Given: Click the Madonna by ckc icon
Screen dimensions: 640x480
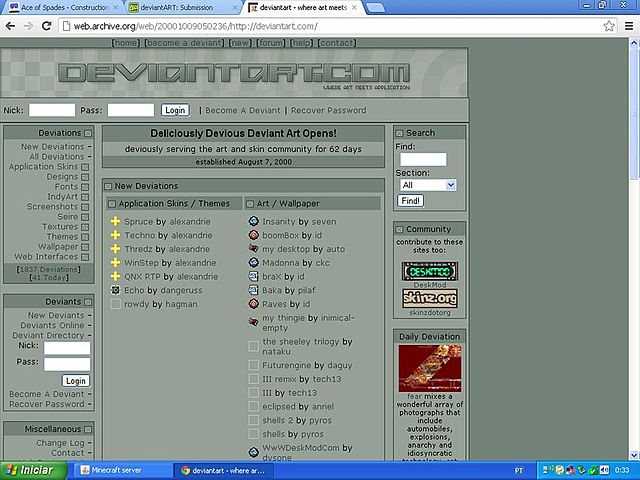Looking at the screenshot, I should 253,262.
